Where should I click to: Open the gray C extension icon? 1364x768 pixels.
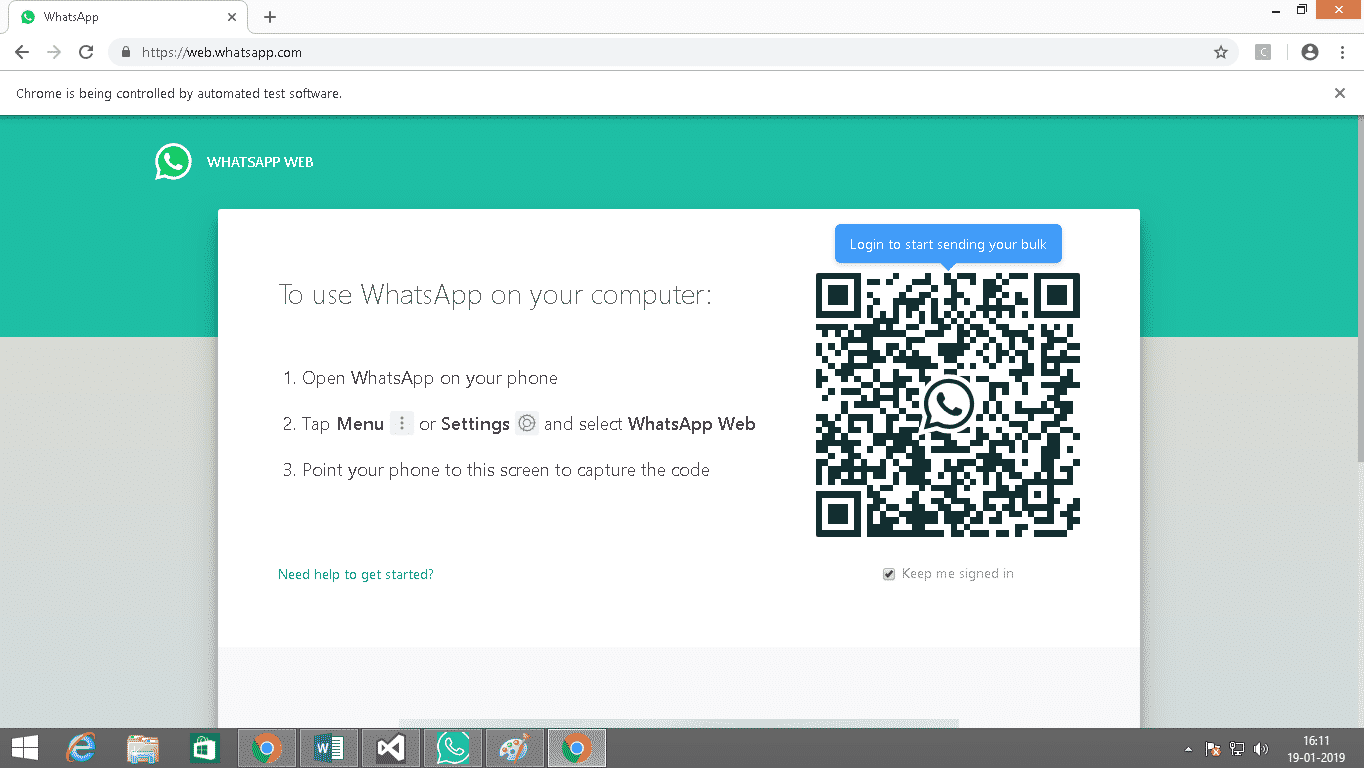tap(1263, 52)
